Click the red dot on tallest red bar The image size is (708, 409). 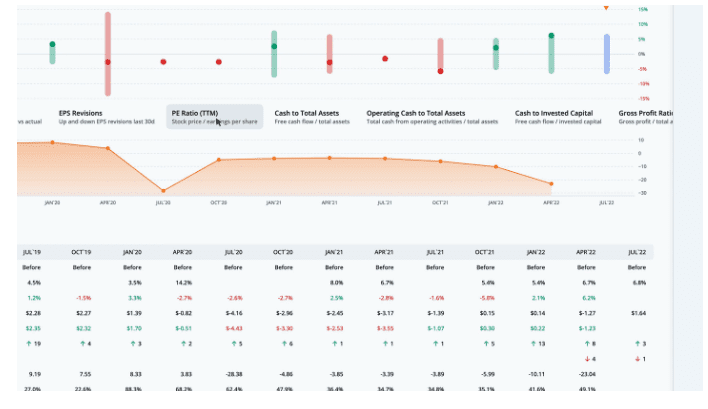[108, 62]
